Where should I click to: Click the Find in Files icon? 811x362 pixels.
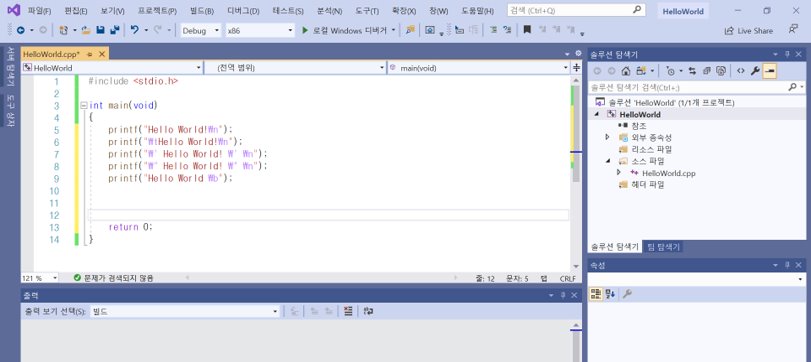[x=410, y=31]
